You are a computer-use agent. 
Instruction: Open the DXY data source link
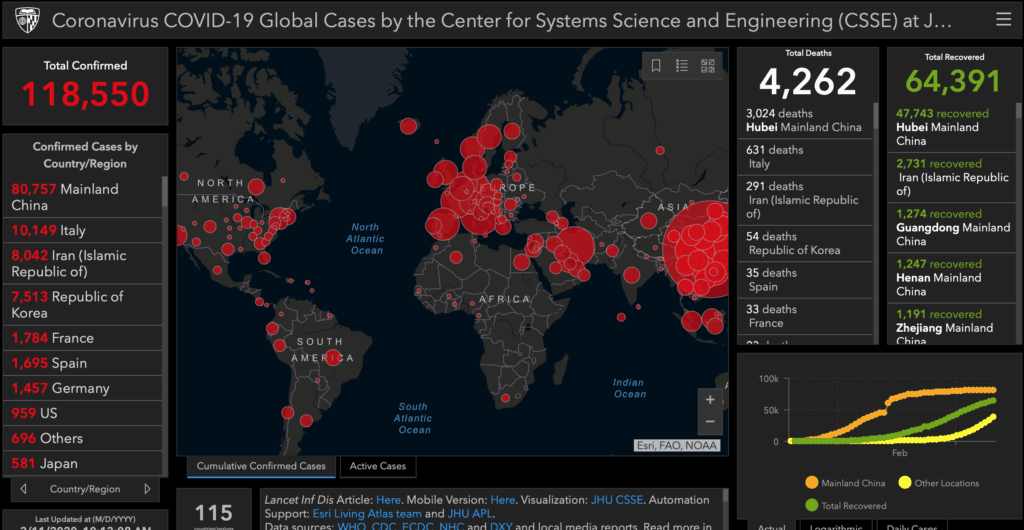point(499,526)
